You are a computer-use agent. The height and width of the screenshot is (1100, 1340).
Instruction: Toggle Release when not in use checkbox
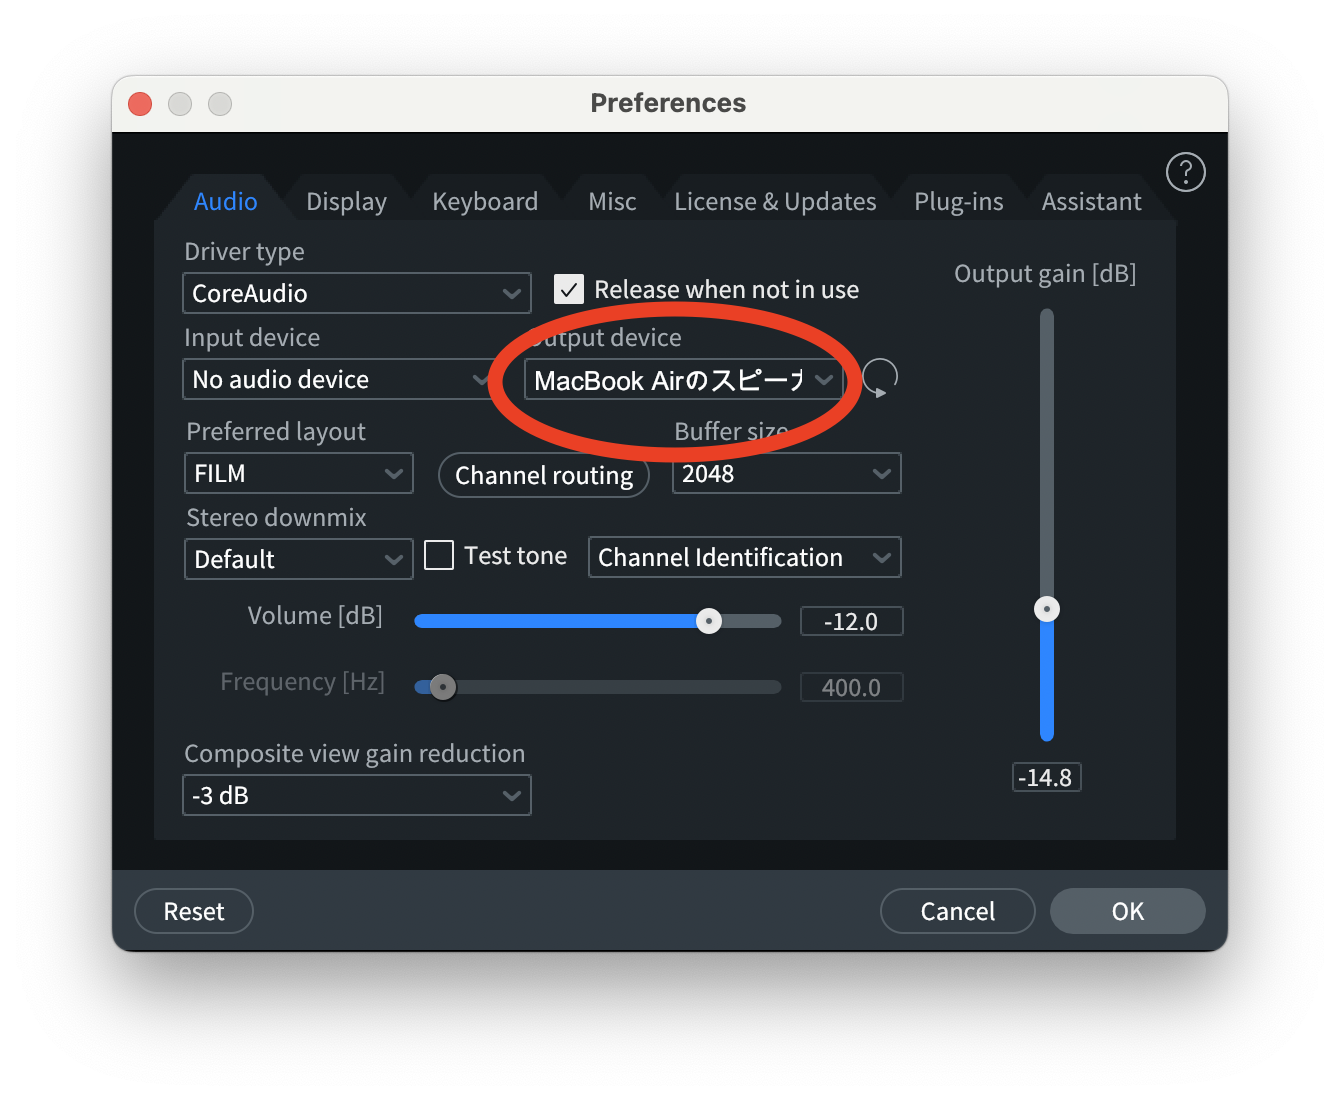tap(569, 290)
